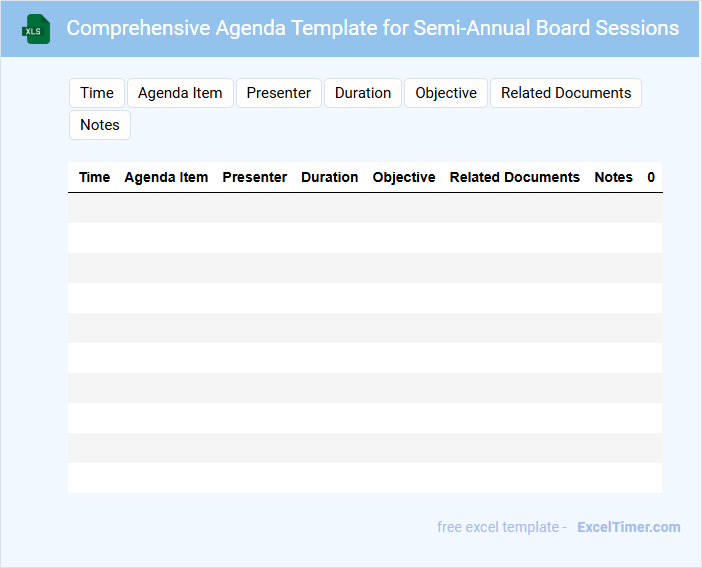
Task: Click the Time column header
Action: tap(95, 177)
